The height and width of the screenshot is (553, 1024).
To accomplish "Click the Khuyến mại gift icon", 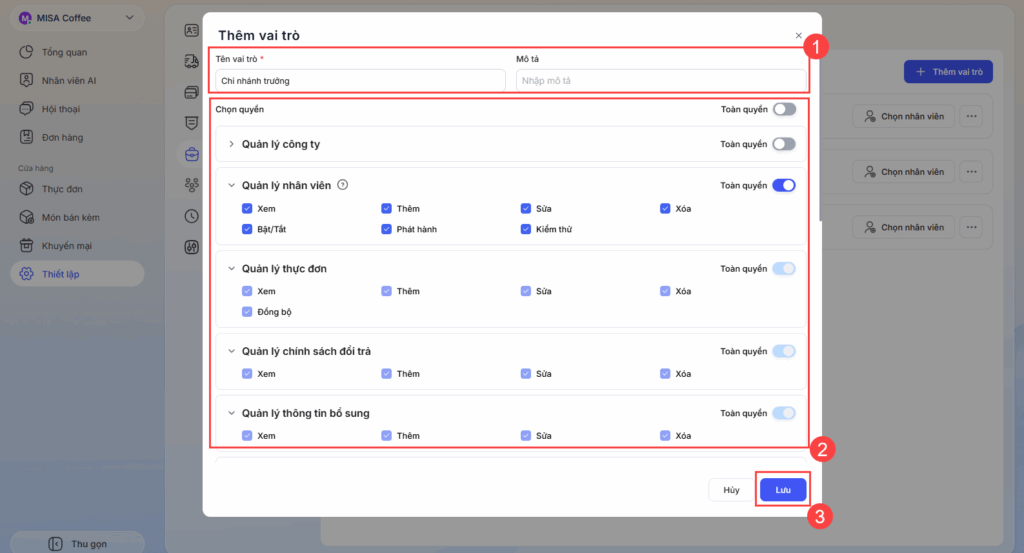I will pos(27,245).
